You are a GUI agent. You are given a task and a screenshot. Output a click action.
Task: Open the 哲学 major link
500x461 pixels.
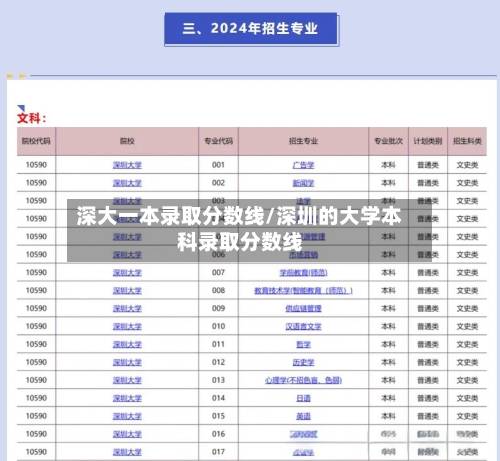pos(303,344)
